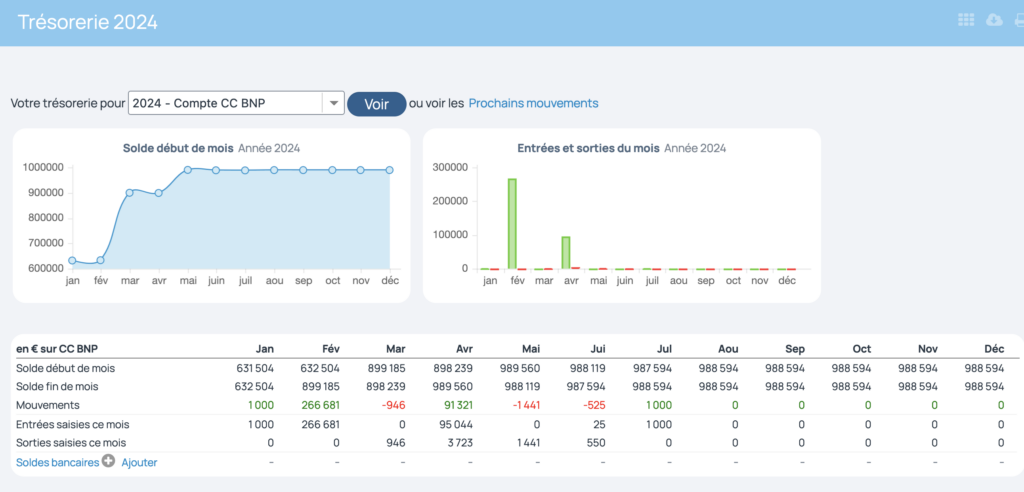The image size is (1024, 492).
Task: Click the cloud download icon
Action: click(x=994, y=20)
